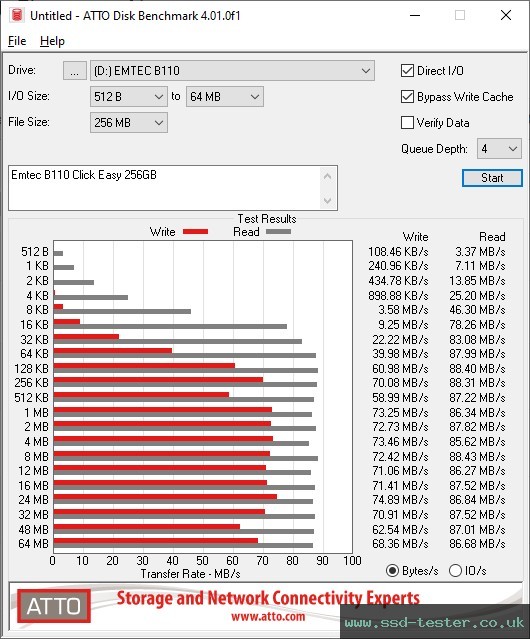Click the 58.99 MB/s write value
Image resolution: width=530 pixels, height=639 pixels.
coord(400,398)
